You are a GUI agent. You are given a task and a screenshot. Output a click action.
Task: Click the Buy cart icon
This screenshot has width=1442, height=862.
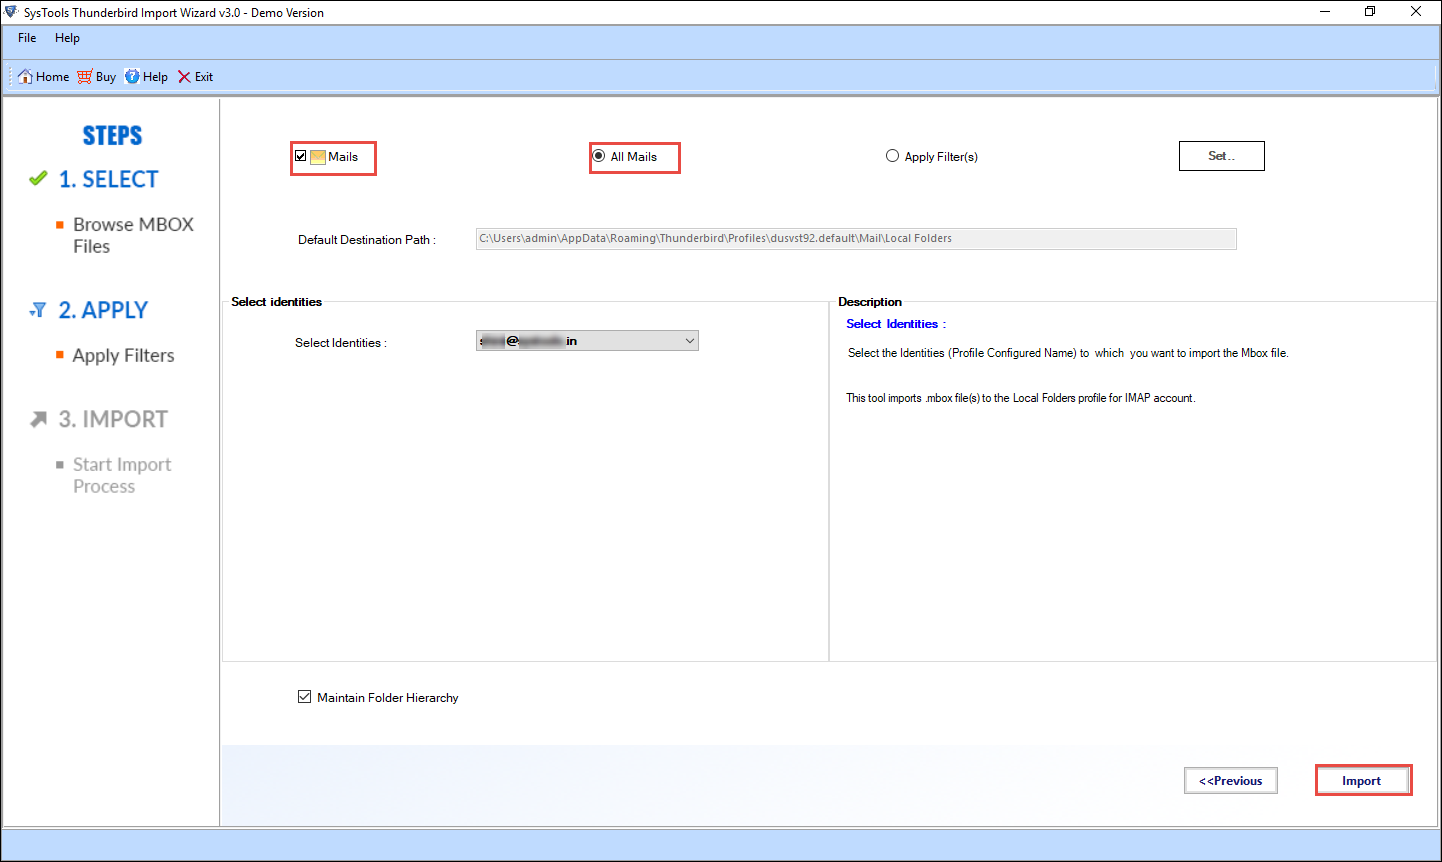pos(85,76)
